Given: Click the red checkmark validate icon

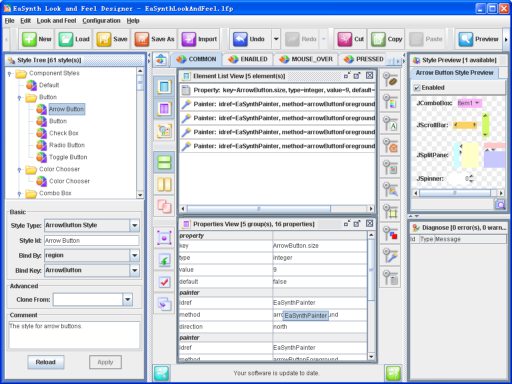Looking at the screenshot, I should pos(164,282).
